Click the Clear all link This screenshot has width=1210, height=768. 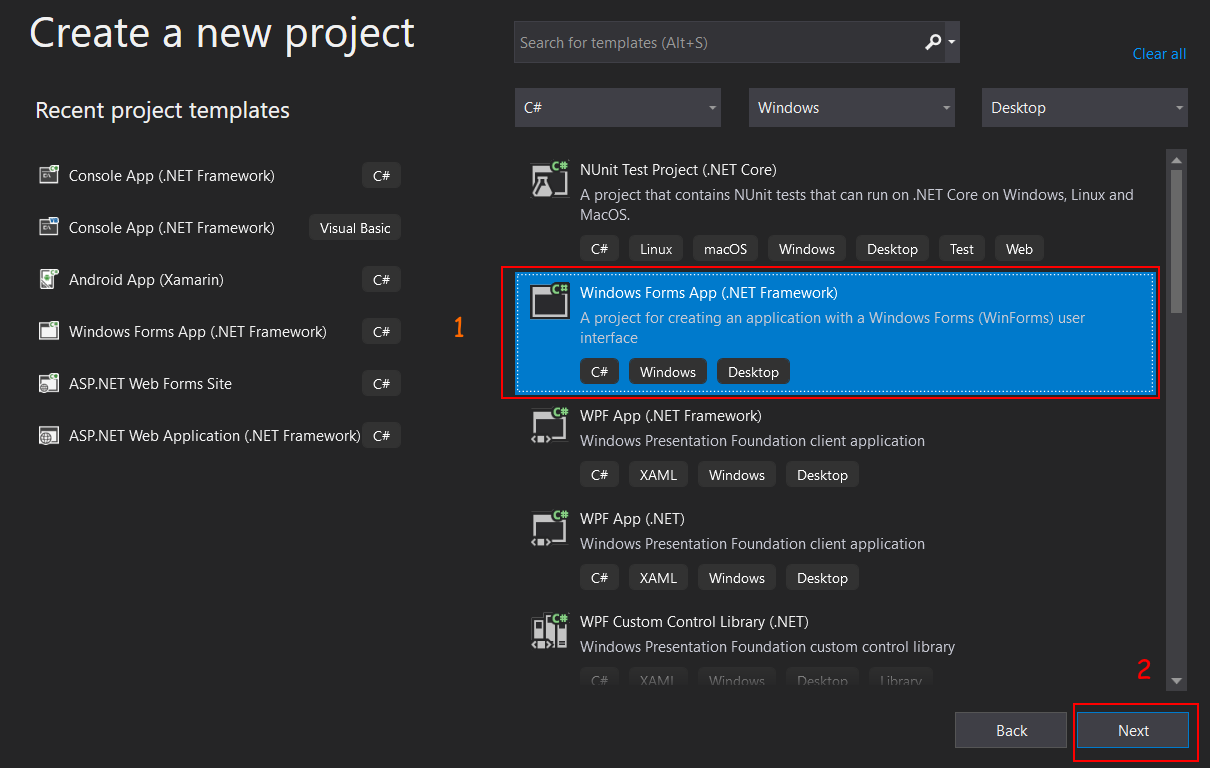(1159, 53)
